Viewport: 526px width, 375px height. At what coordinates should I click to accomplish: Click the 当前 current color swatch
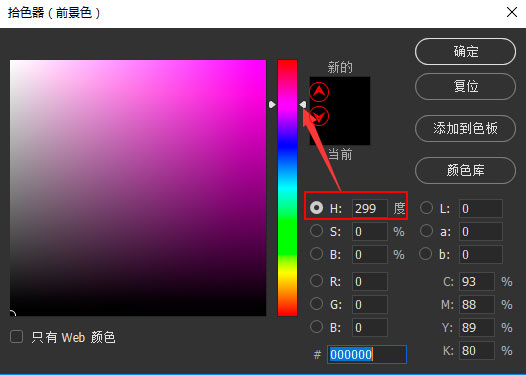(x=340, y=128)
